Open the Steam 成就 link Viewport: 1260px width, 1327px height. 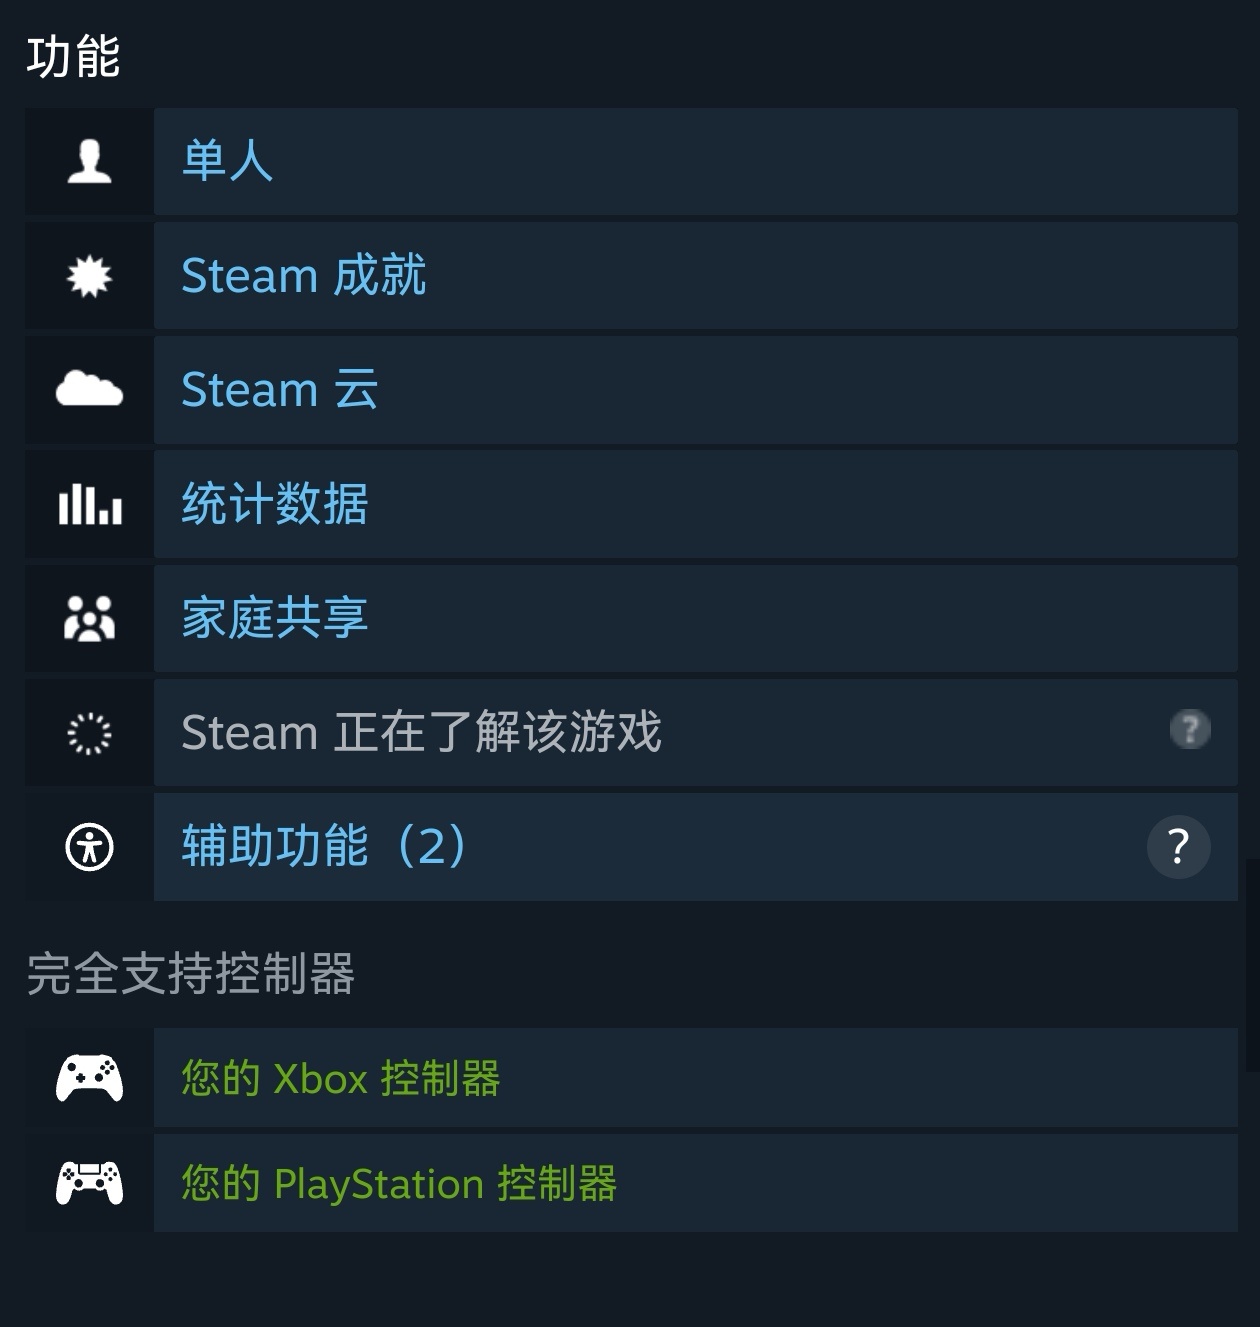click(x=303, y=276)
